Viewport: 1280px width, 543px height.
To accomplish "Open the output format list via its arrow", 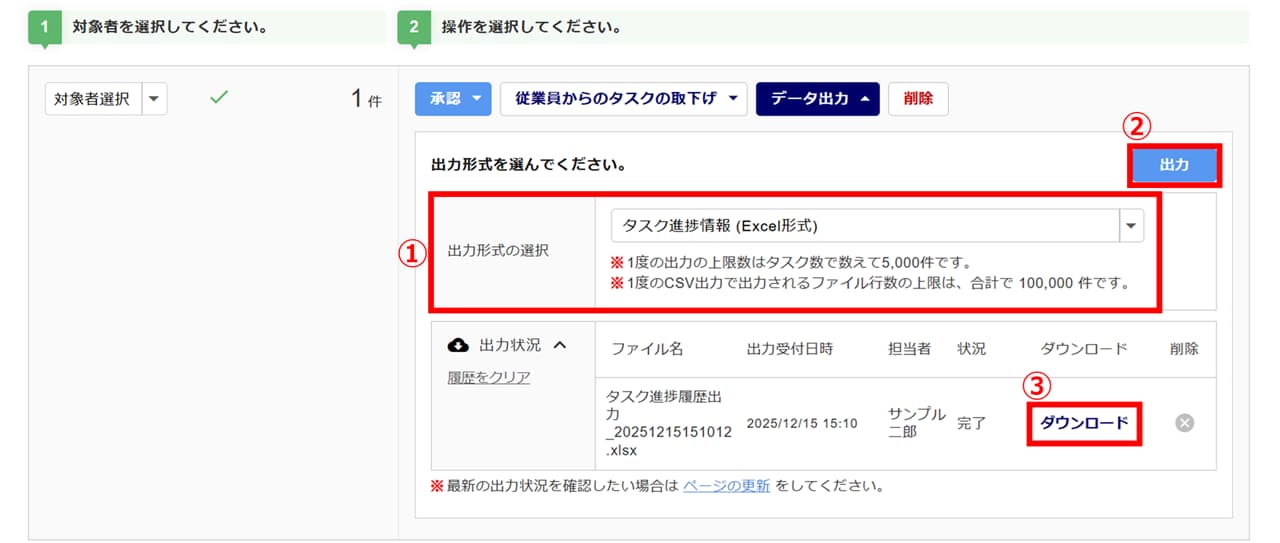I will pyautogui.click(x=1130, y=226).
